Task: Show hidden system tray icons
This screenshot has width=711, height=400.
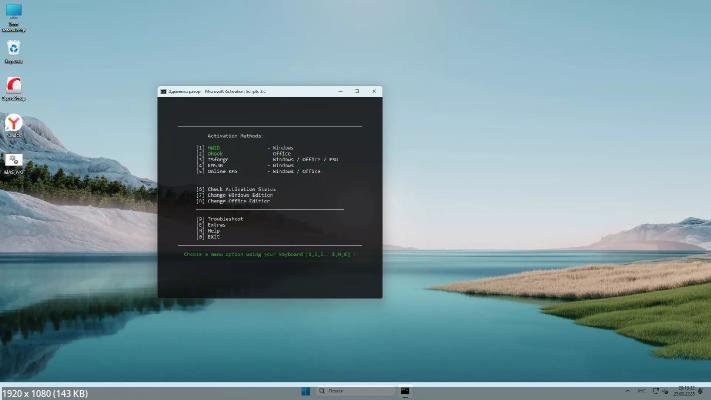Action: click(x=628, y=391)
